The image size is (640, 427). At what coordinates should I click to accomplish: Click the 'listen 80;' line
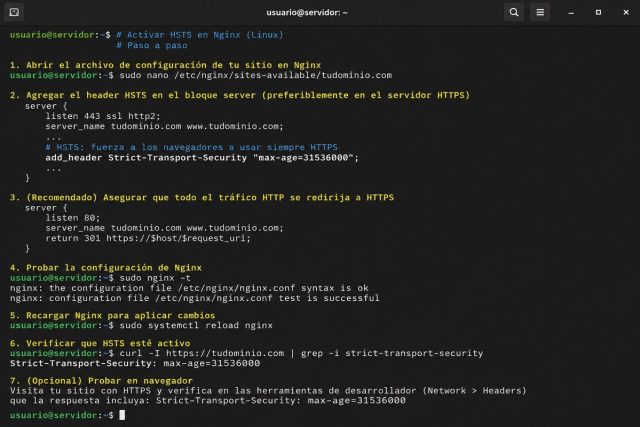73,218
